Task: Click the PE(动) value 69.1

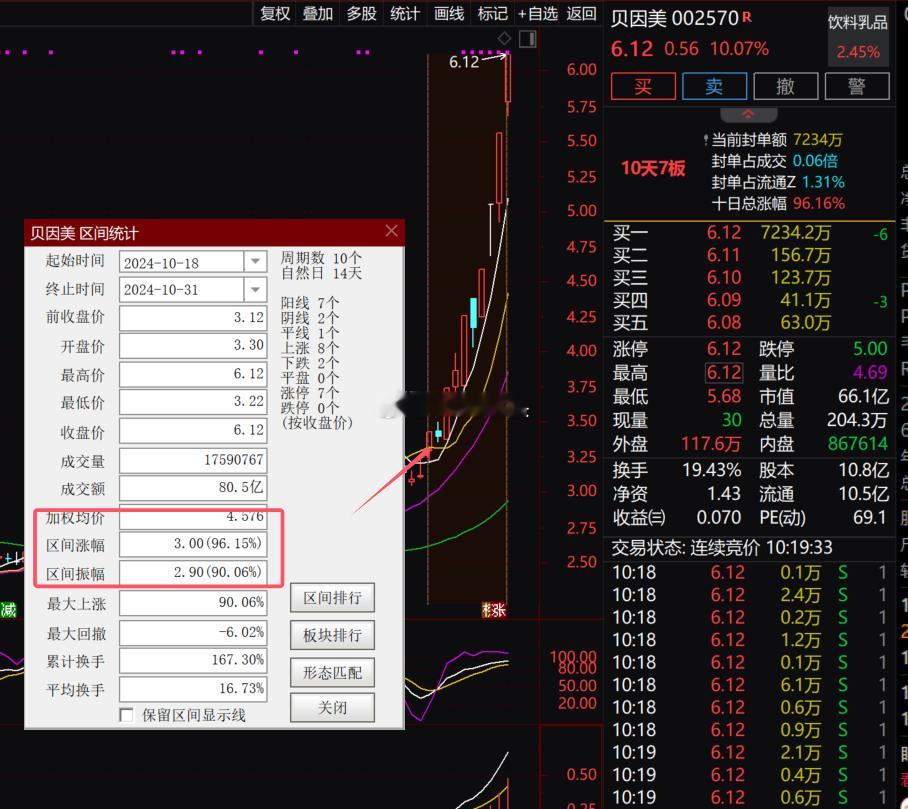Action: [869, 517]
